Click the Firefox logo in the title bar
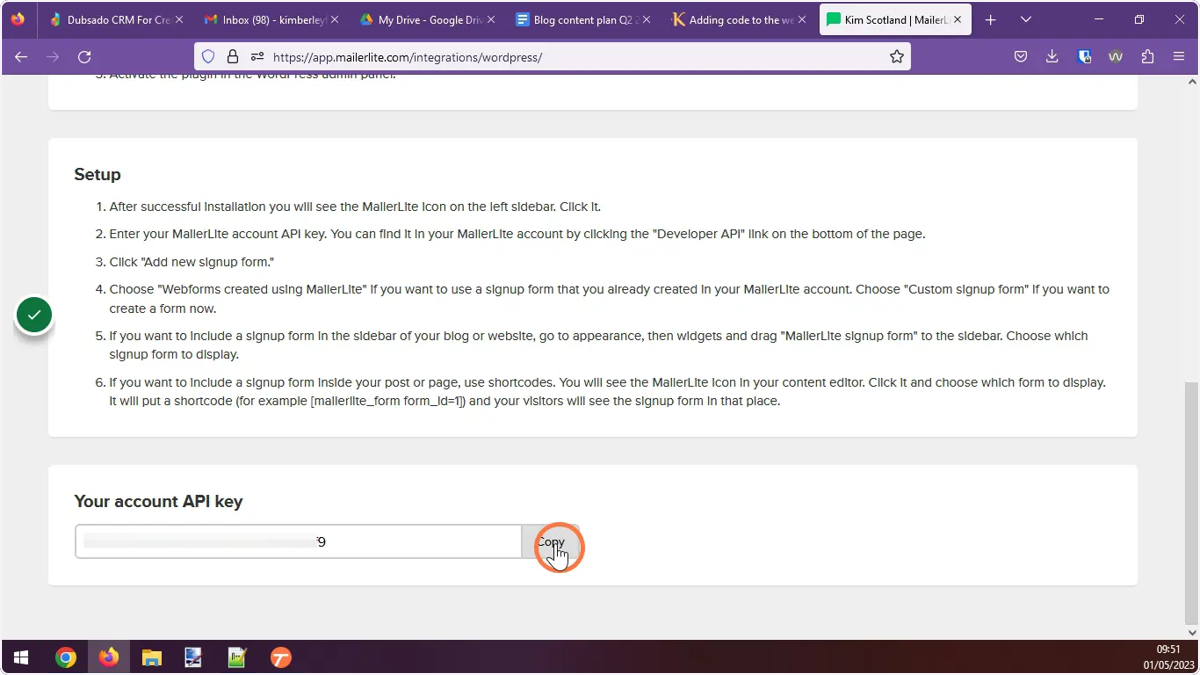Image resolution: width=1200 pixels, height=675 pixels. click(x=18, y=19)
